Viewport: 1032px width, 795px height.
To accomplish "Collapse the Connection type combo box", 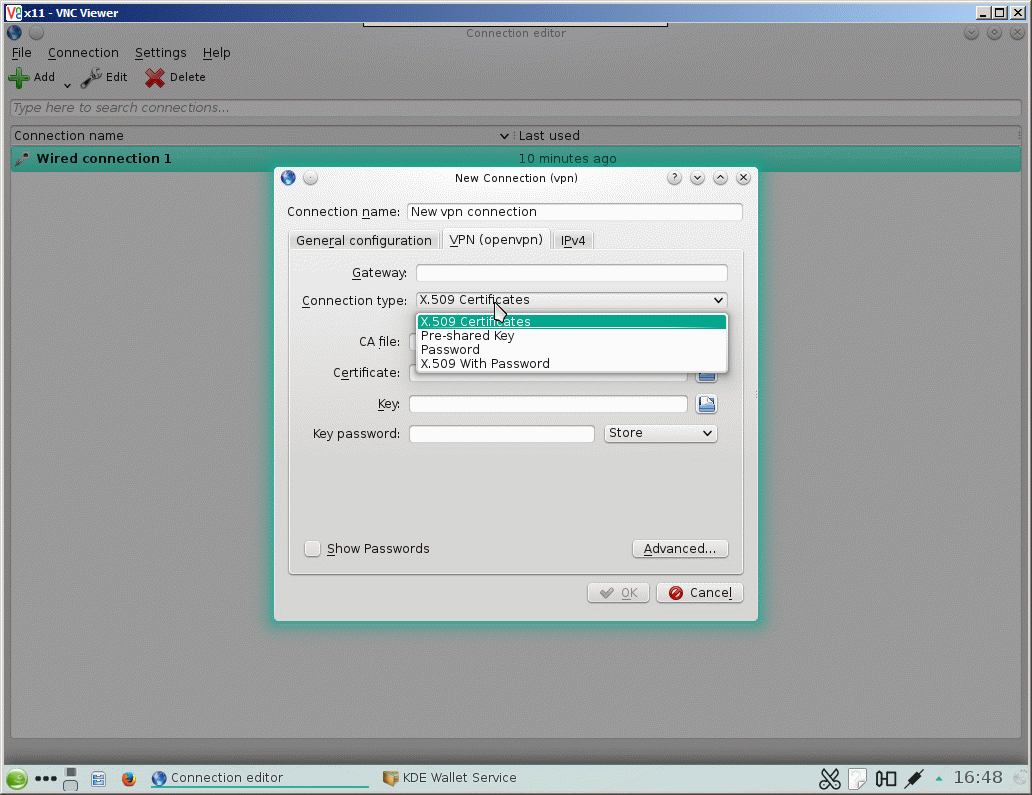I will [571, 300].
